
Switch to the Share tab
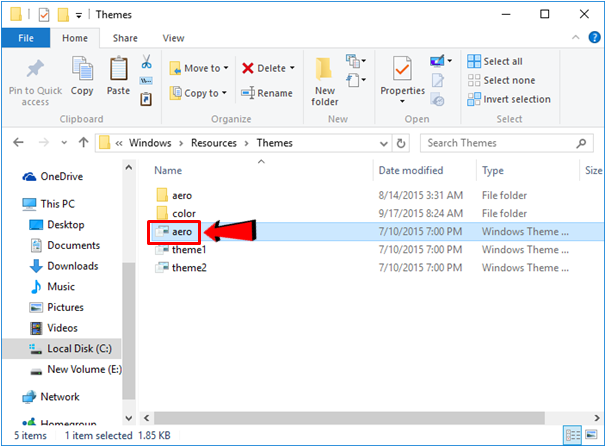(125, 38)
